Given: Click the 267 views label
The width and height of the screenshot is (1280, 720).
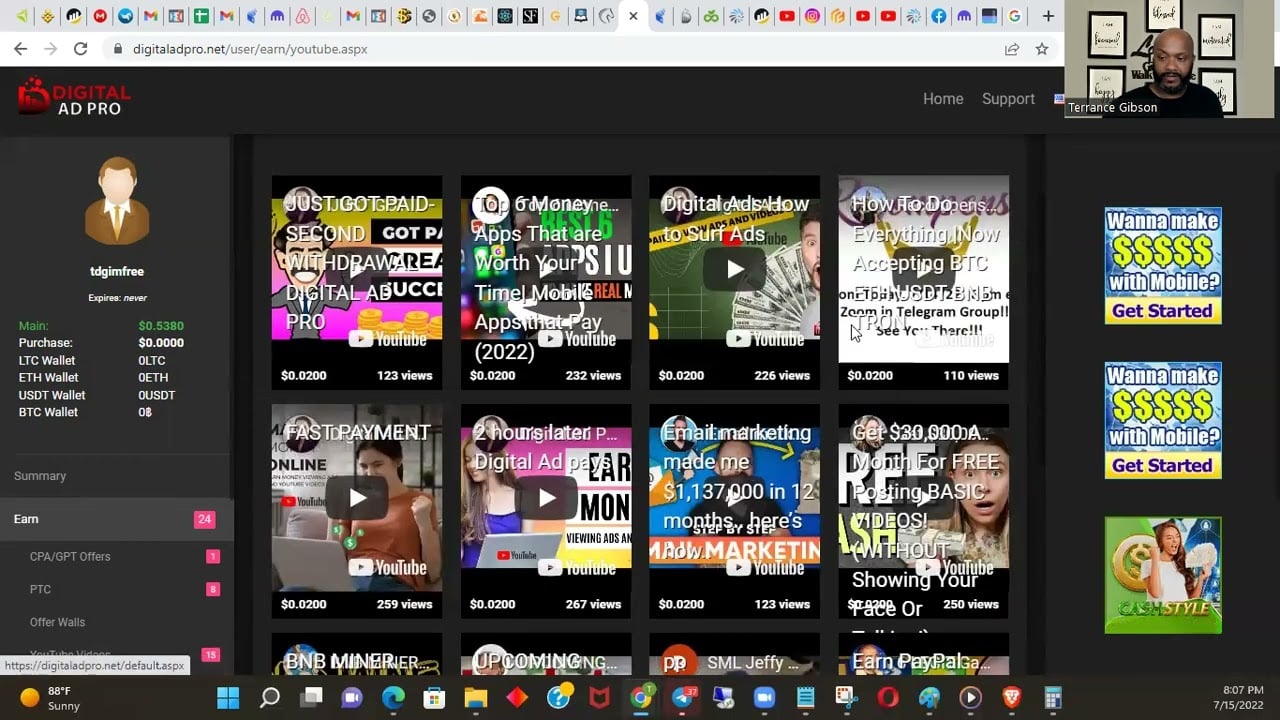Looking at the screenshot, I should (x=593, y=604).
